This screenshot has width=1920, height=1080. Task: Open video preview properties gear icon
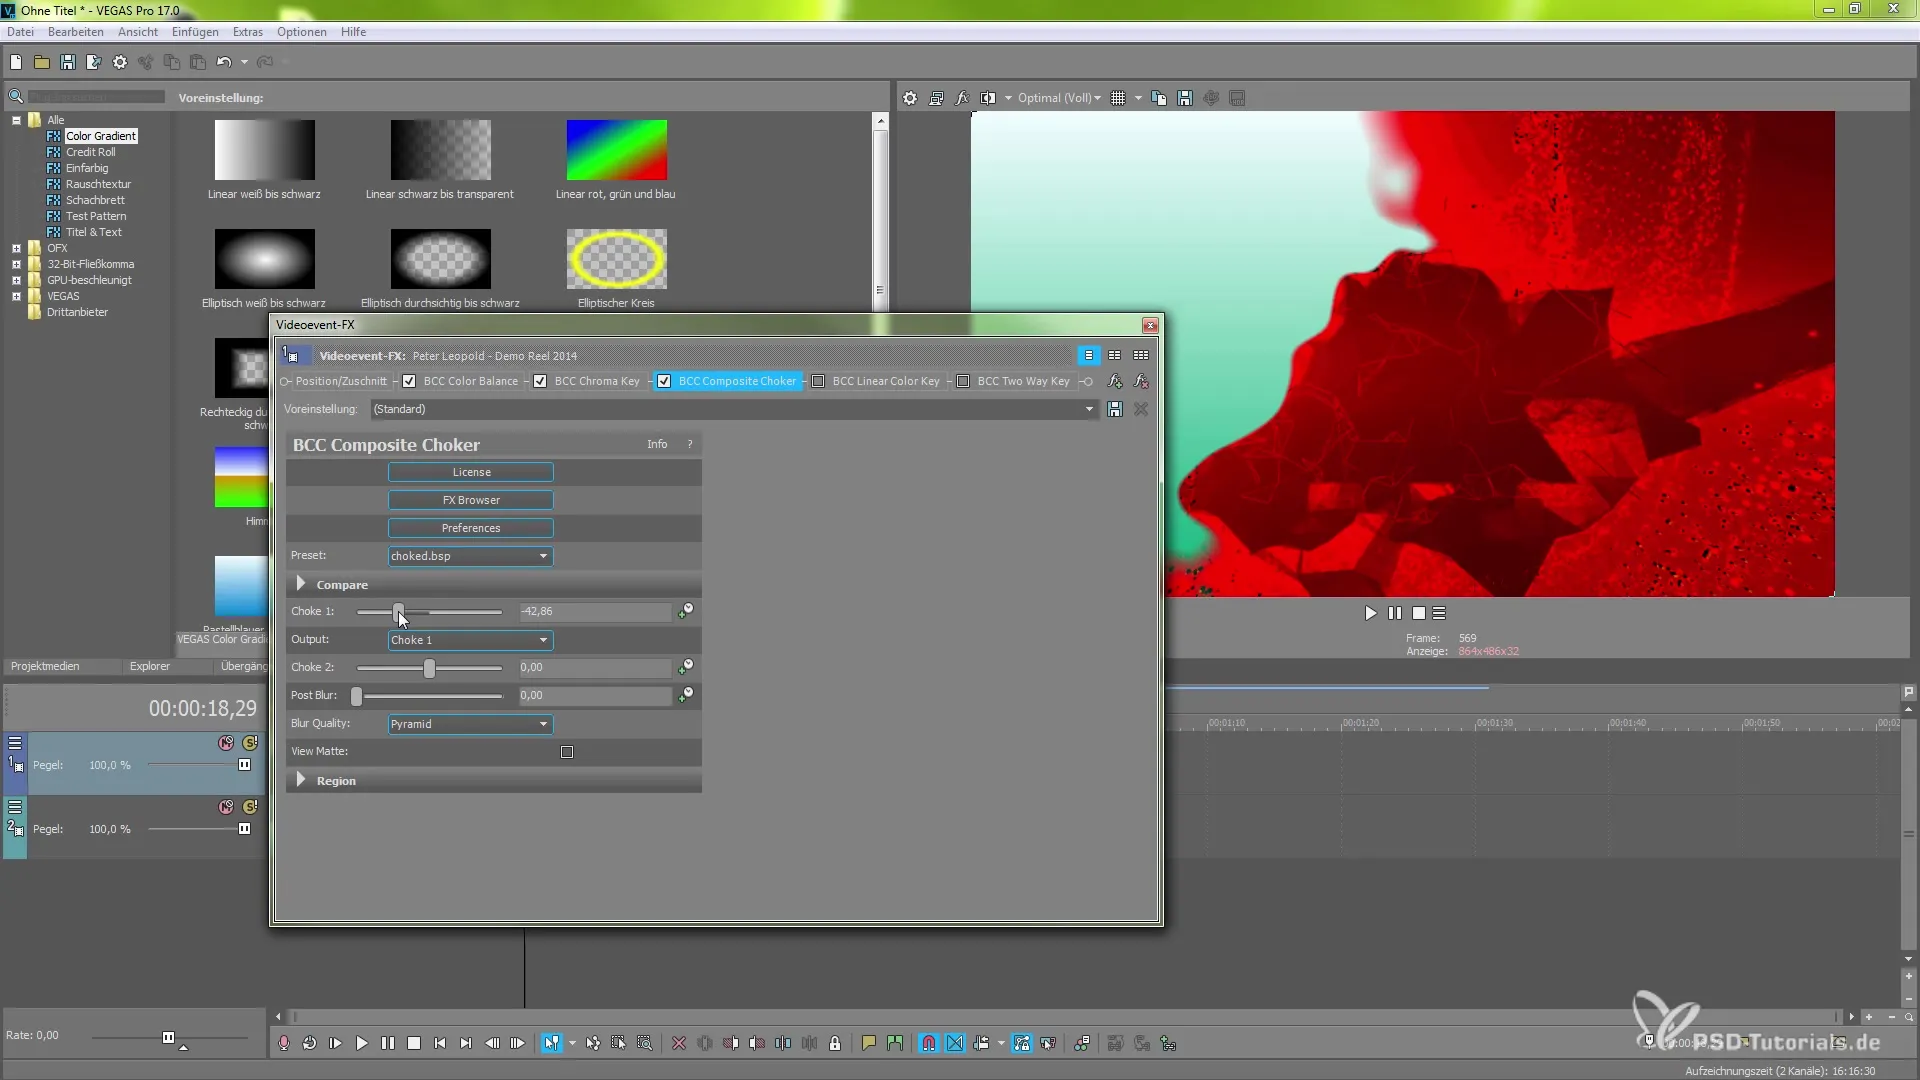909,98
